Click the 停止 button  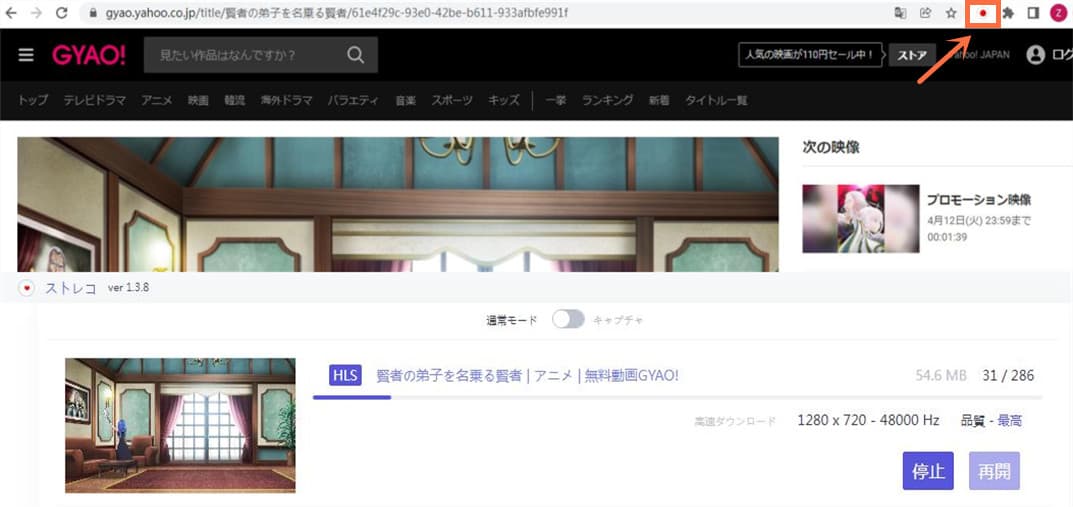coord(928,471)
